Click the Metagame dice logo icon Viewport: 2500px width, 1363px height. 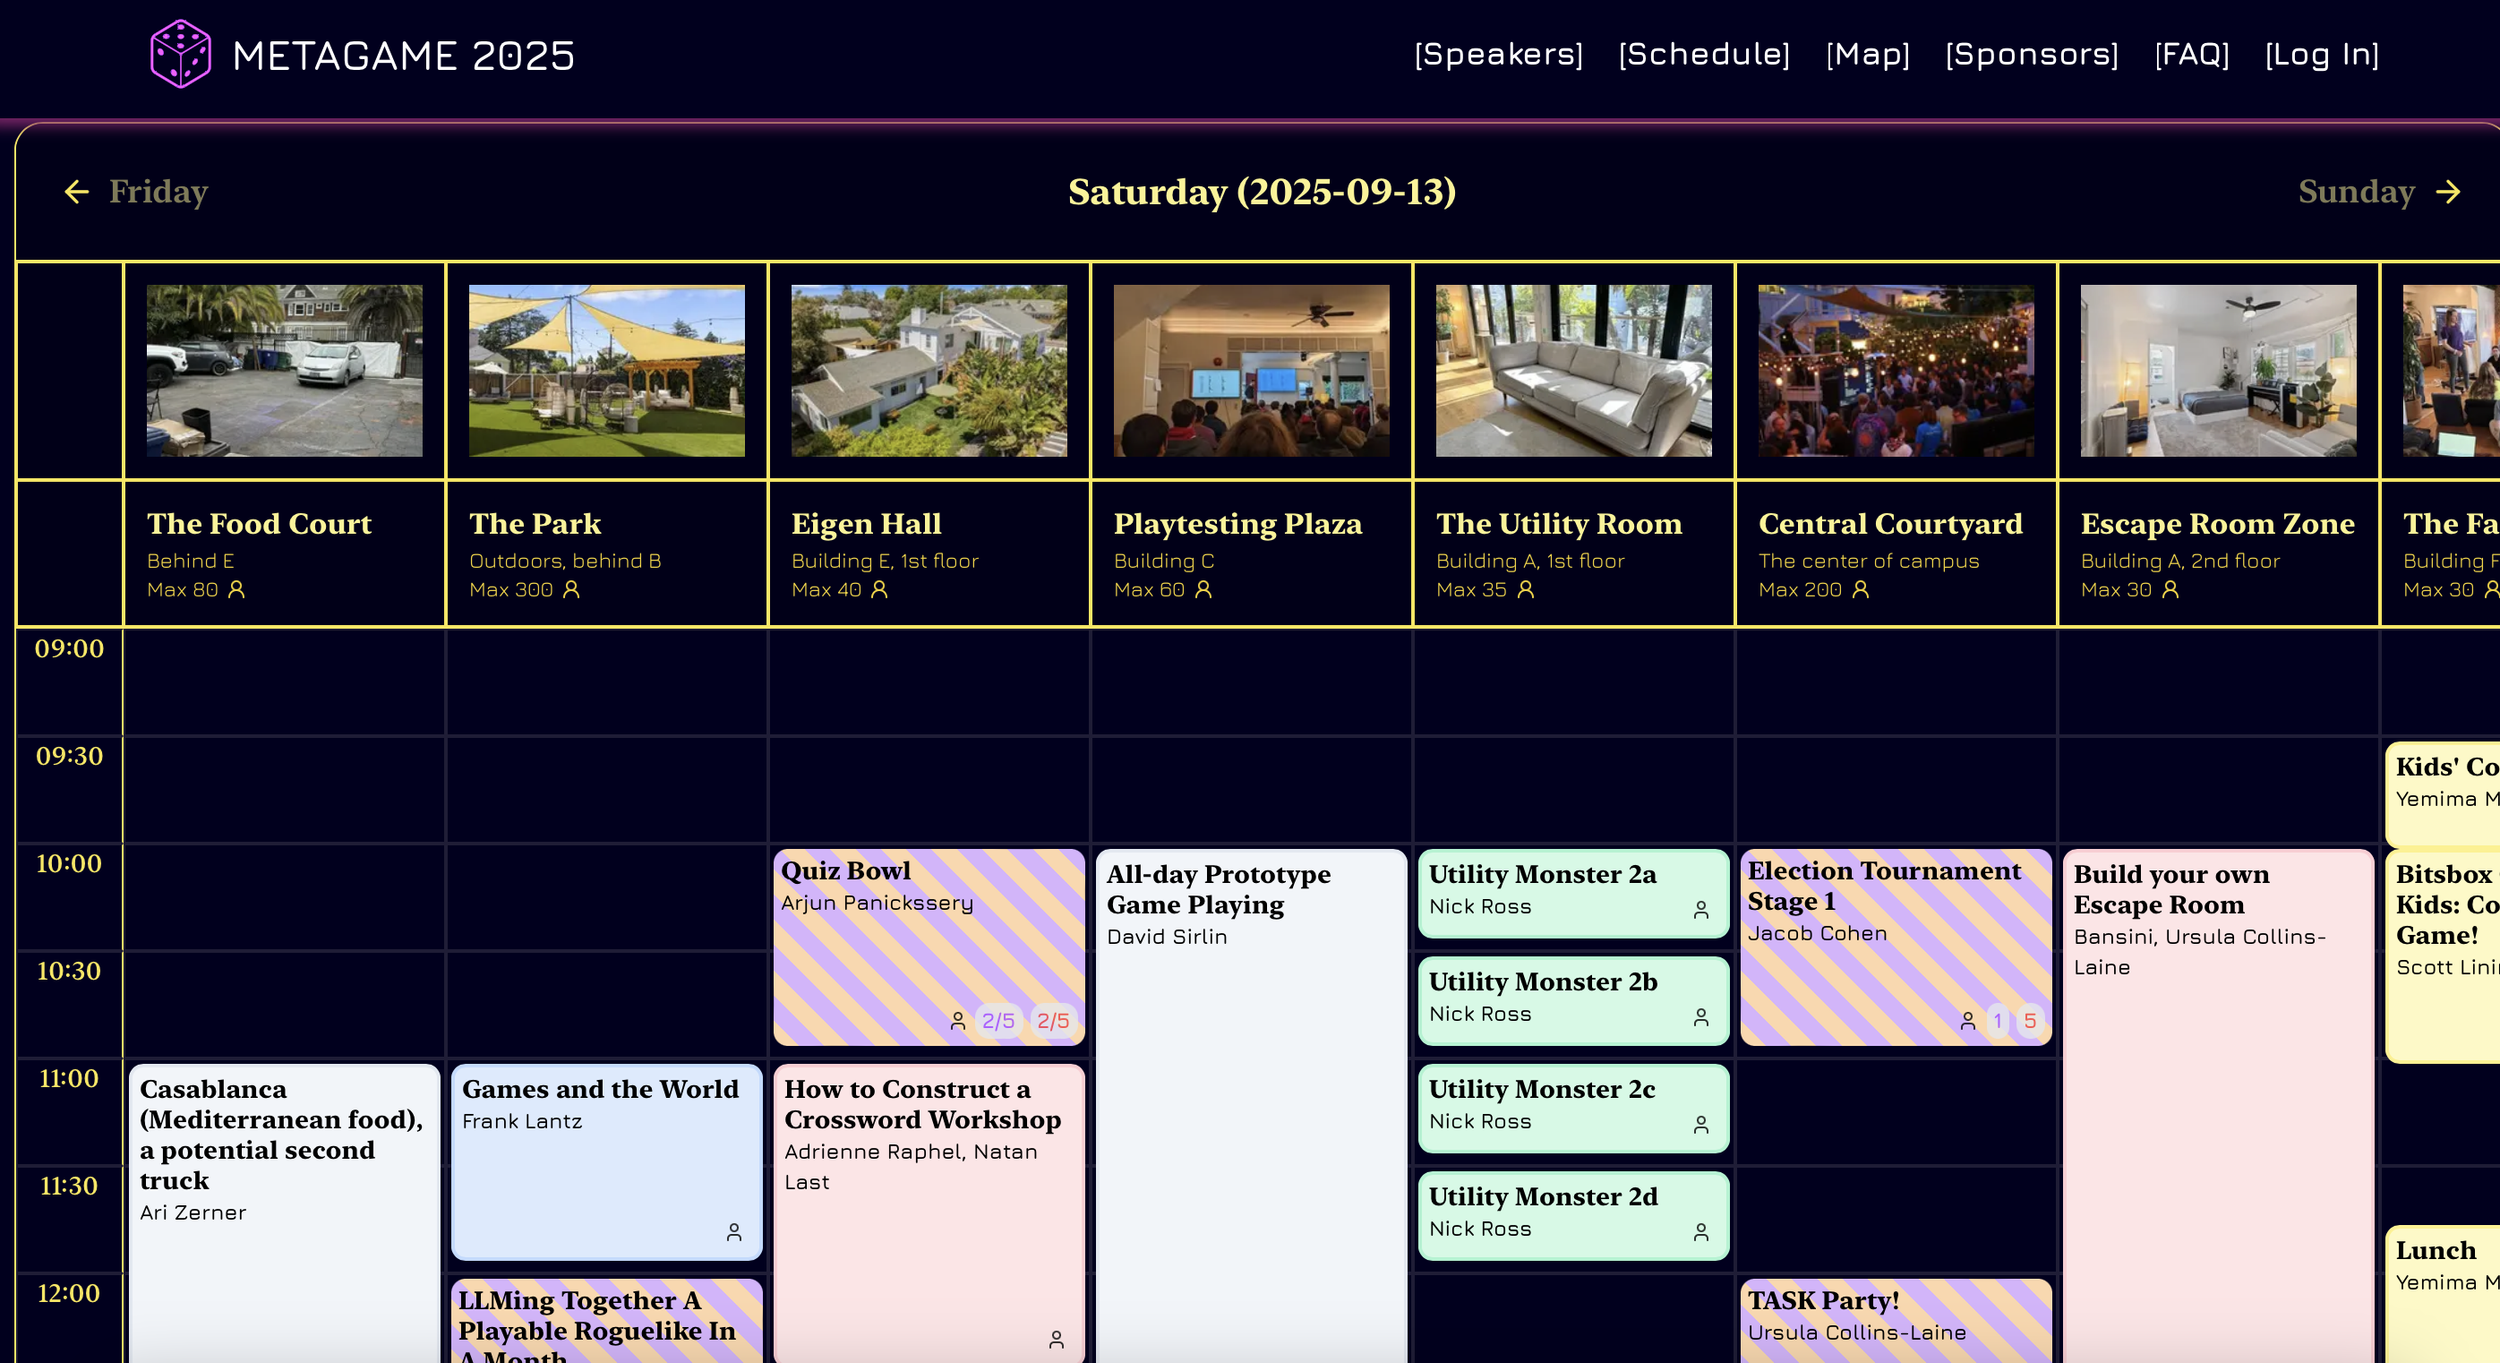[x=180, y=54]
